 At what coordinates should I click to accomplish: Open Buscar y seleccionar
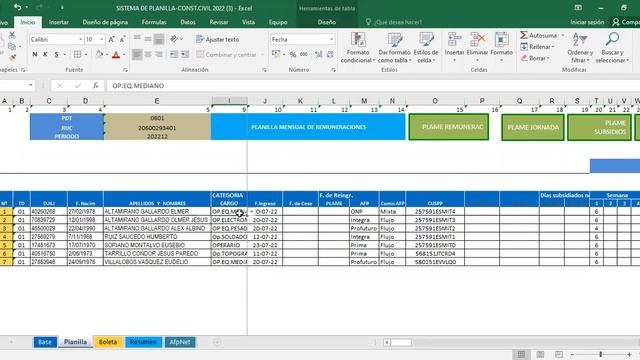(612, 48)
